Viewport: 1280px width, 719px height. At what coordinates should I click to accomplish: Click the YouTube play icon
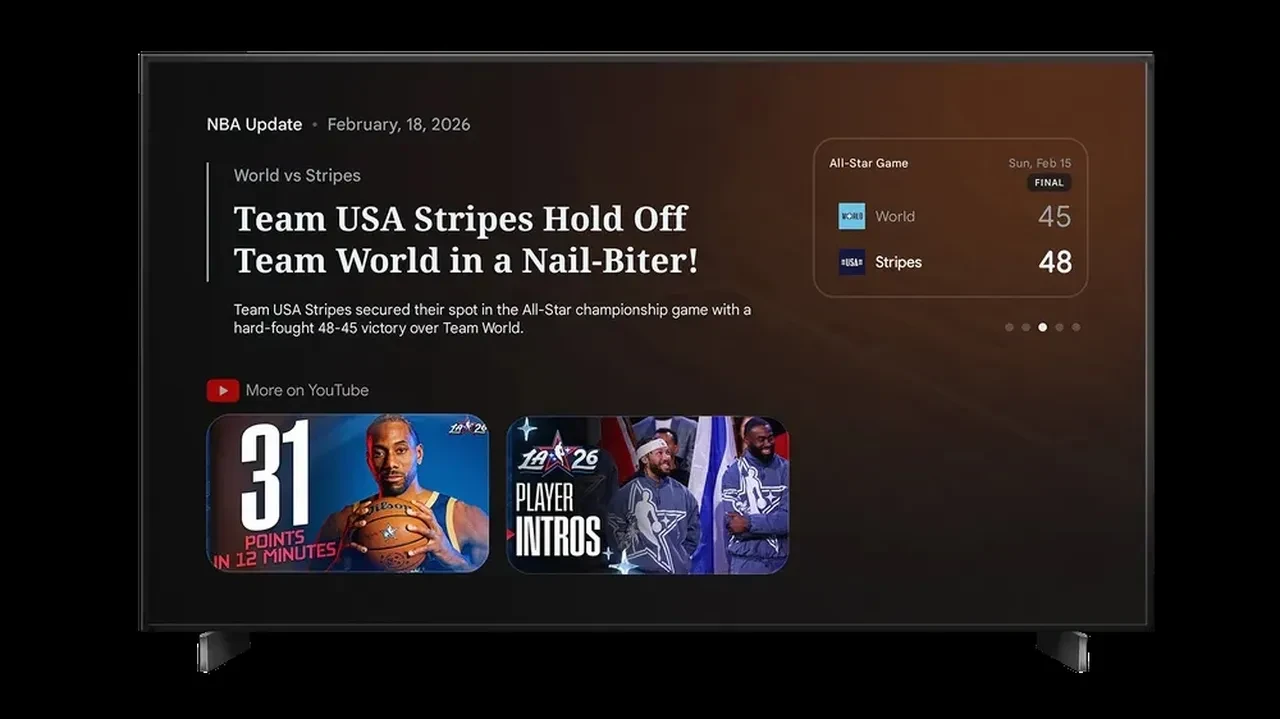click(222, 390)
